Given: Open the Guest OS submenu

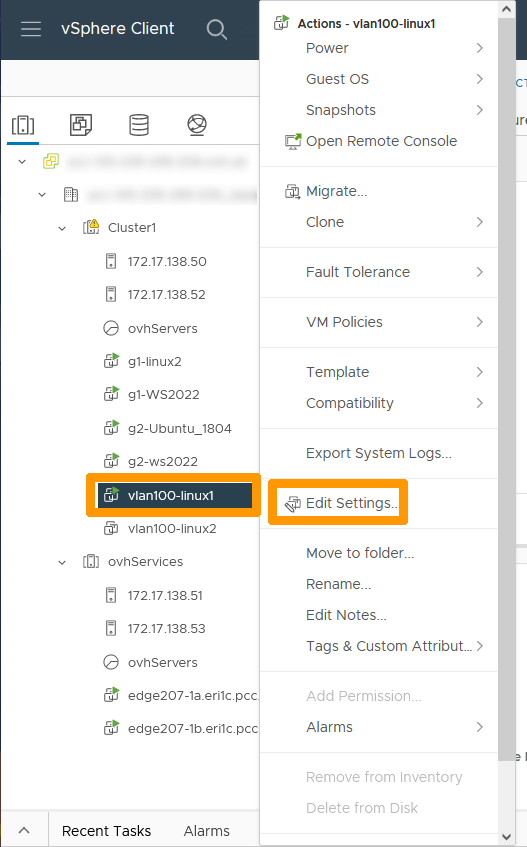Looking at the screenshot, I should click(x=379, y=79).
